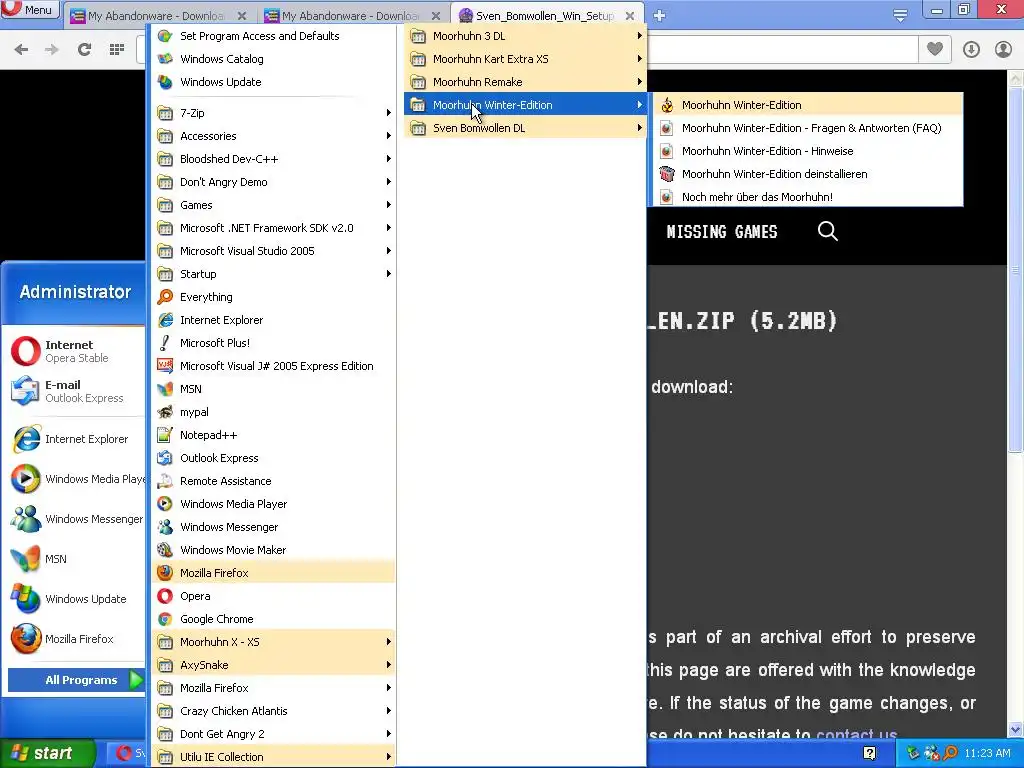Click highlighted Mozilla Firefox icon in programs list
The width and height of the screenshot is (1024, 768).
pyautogui.click(x=165, y=573)
